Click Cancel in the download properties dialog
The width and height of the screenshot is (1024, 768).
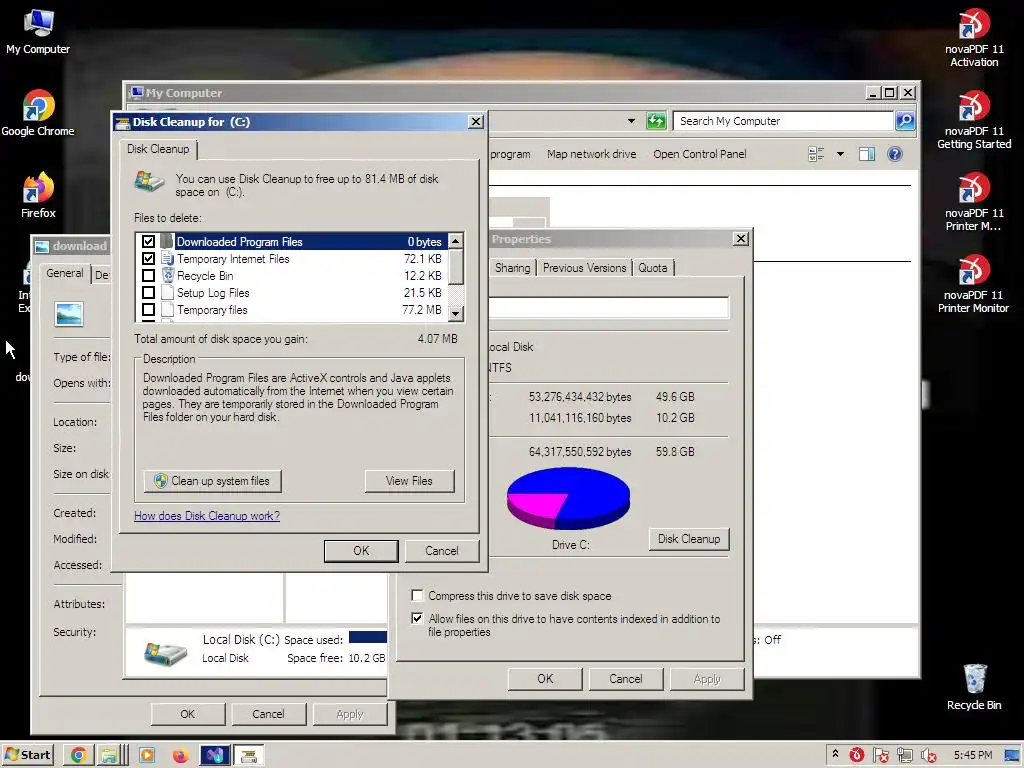click(268, 714)
